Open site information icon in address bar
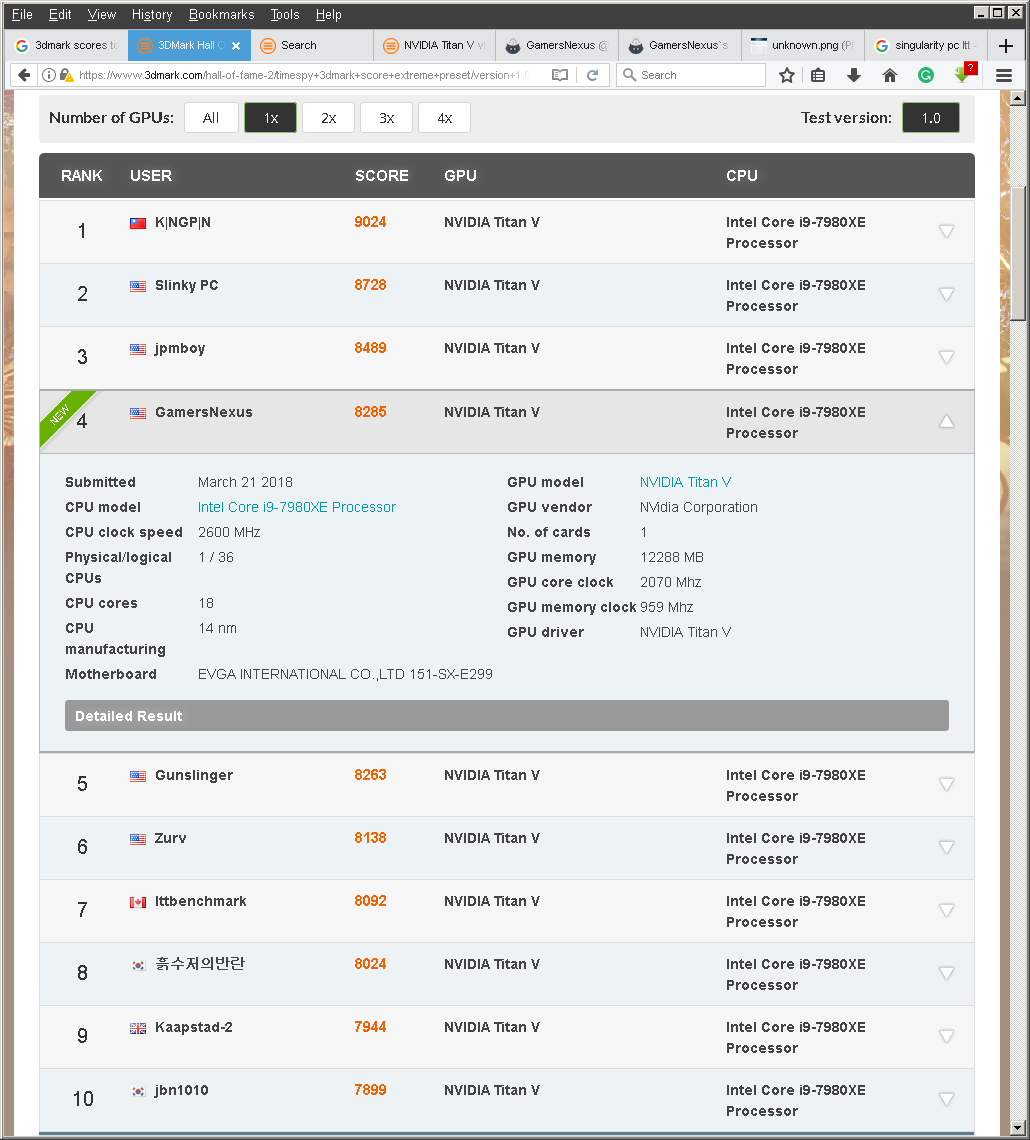The width and height of the screenshot is (1030, 1140). (x=49, y=75)
